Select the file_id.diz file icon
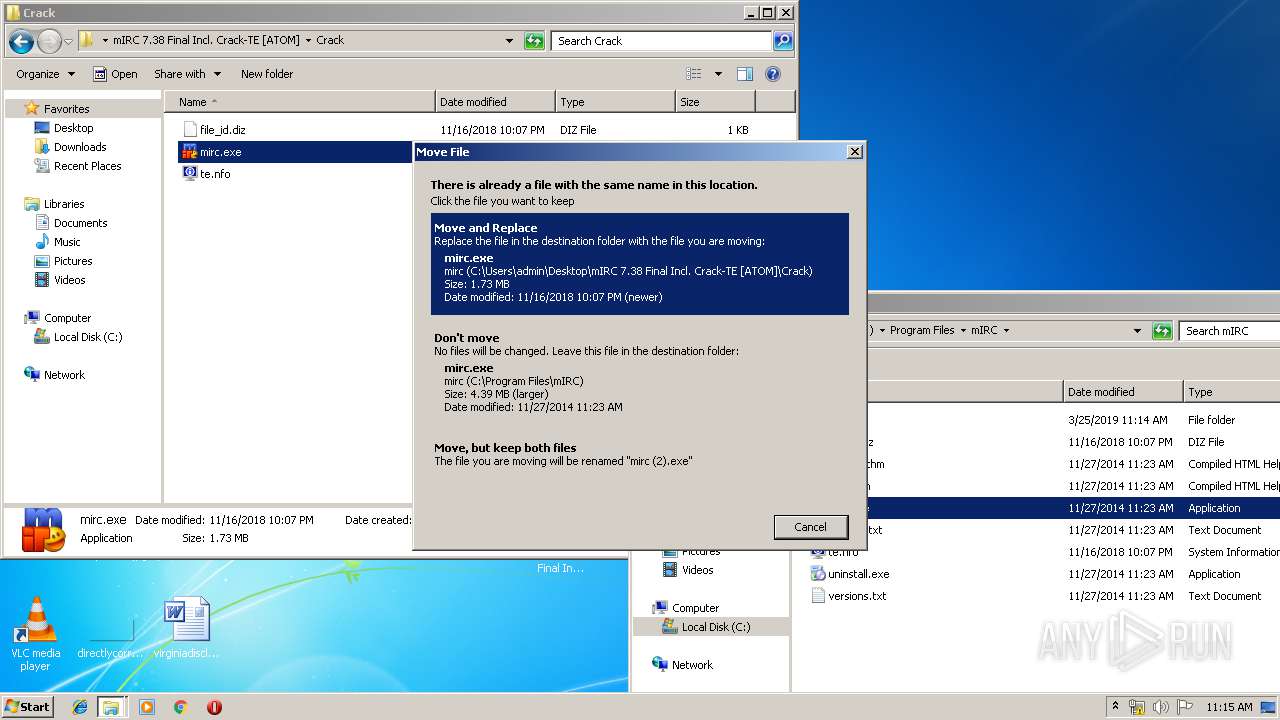This screenshot has width=1280, height=720. 190,130
